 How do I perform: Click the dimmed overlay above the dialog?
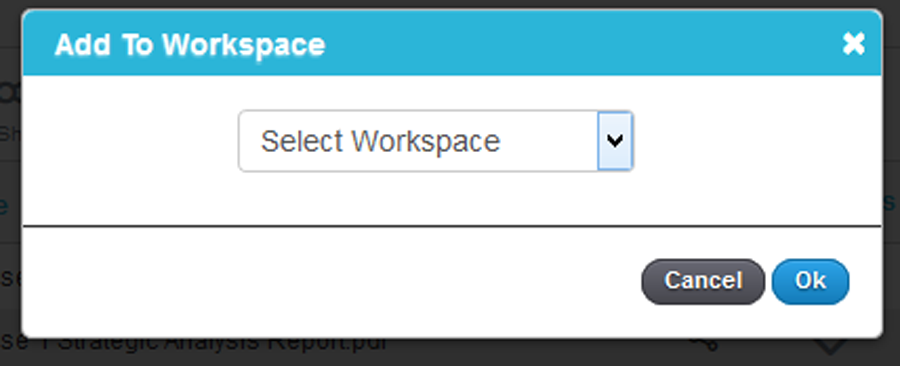(450, 4)
